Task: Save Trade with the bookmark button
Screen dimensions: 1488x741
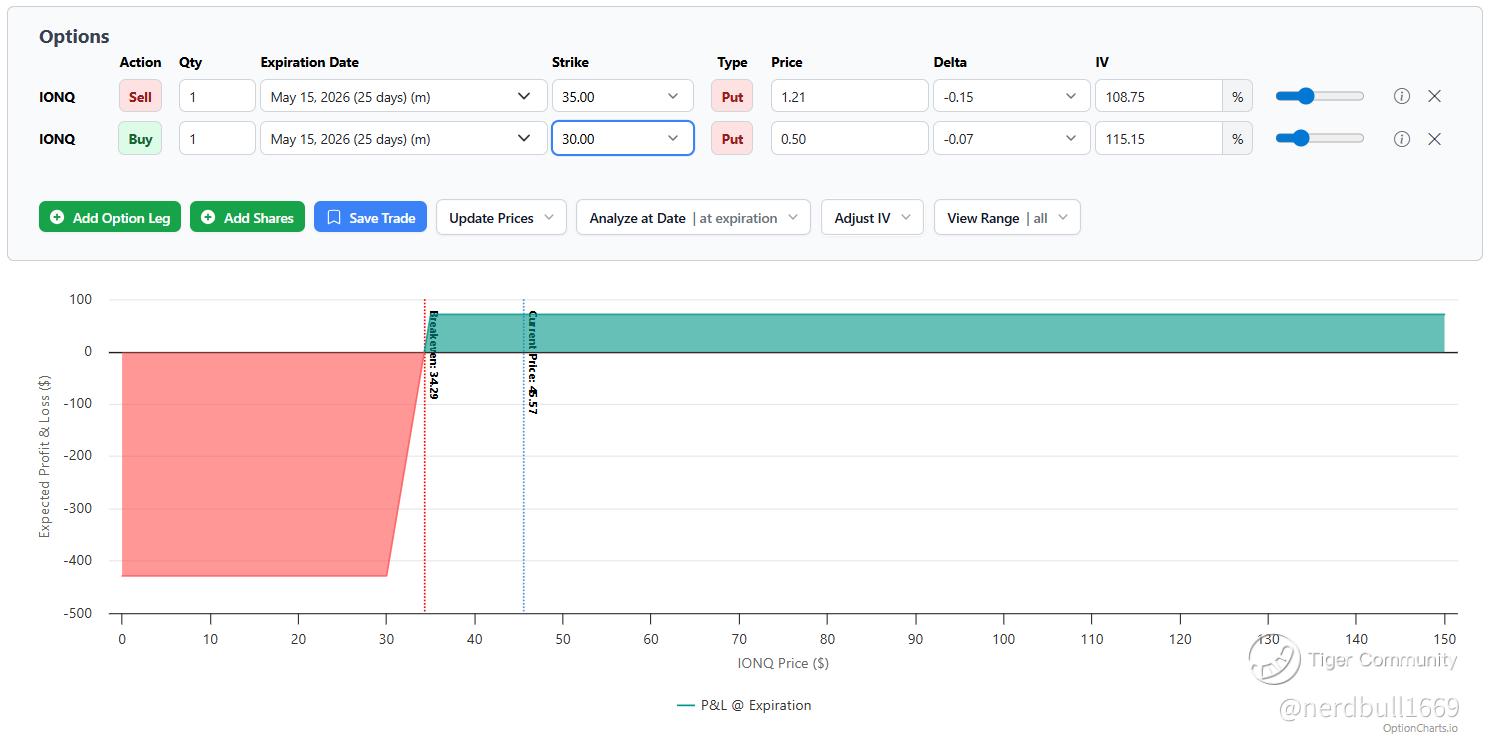Action: coord(370,218)
